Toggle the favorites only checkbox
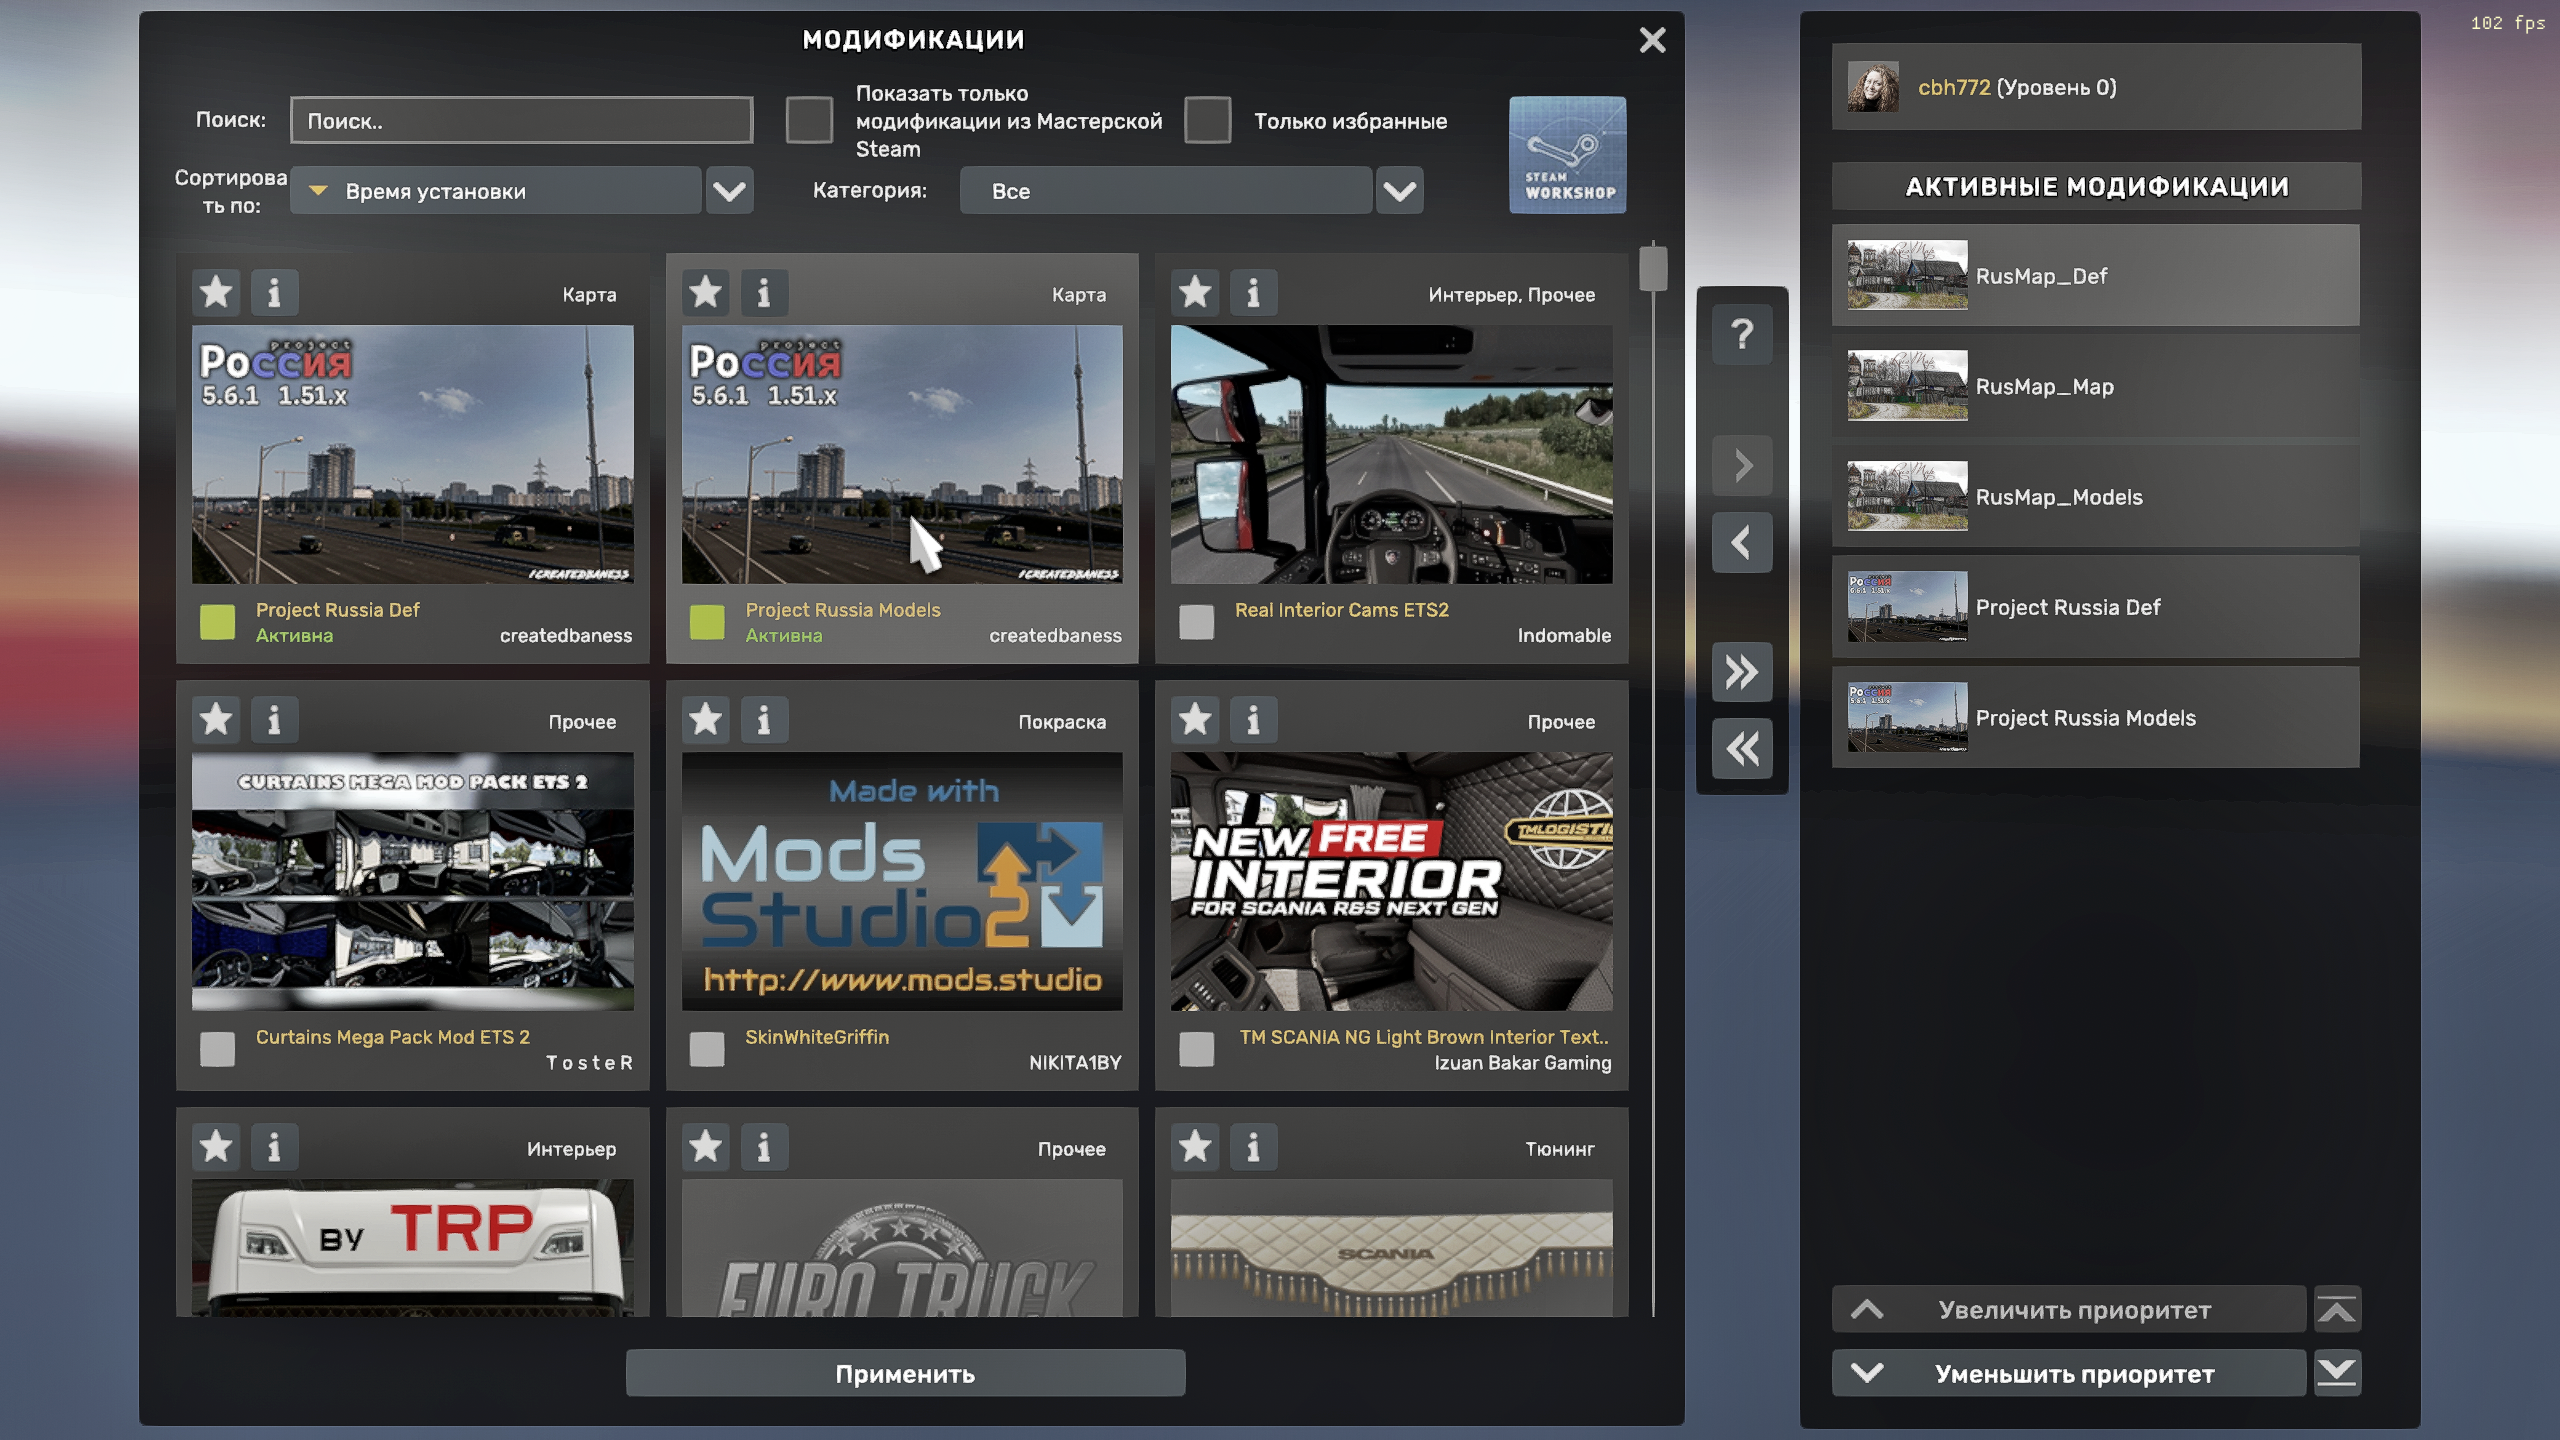Image resolution: width=2560 pixels, height=1440 pixels. 1207,121
